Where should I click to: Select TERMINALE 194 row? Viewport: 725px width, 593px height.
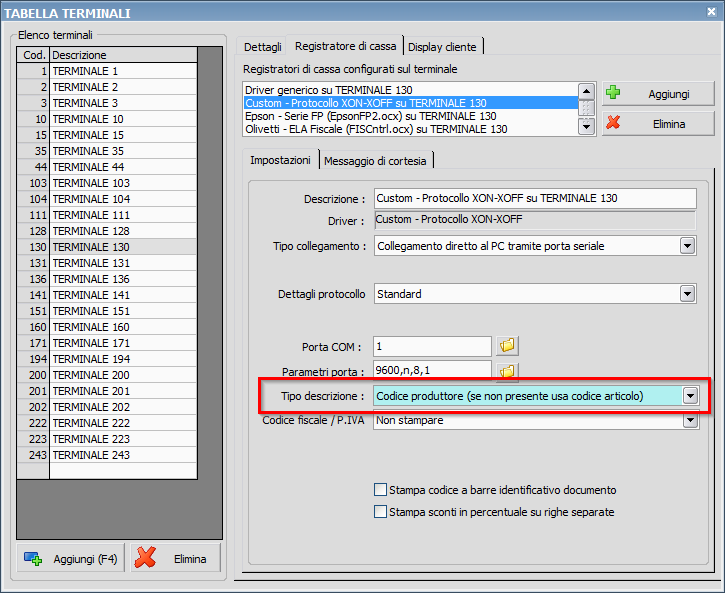[x=107, y=359]
